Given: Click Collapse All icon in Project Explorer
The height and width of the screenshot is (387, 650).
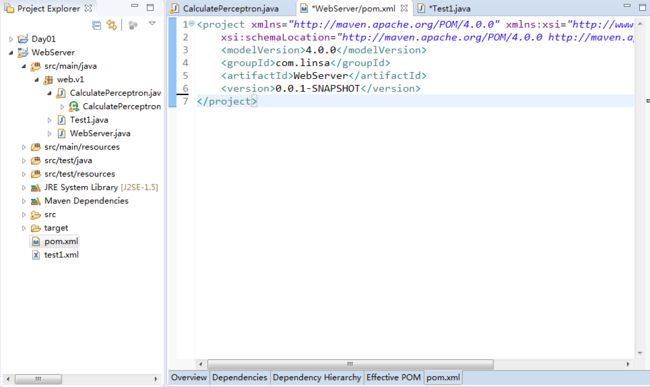Looking at the screenshot, I should pos(97,25).
